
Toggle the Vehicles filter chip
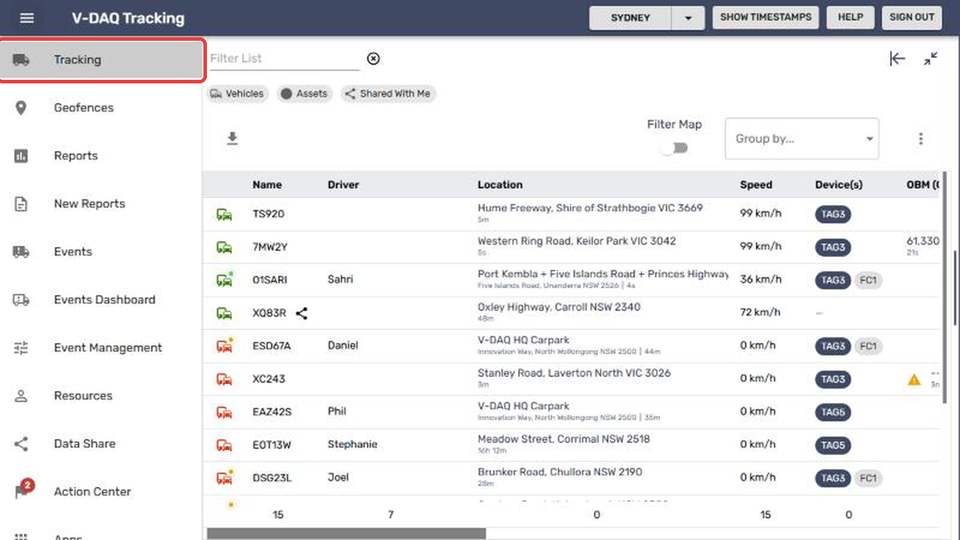(237, 94)
